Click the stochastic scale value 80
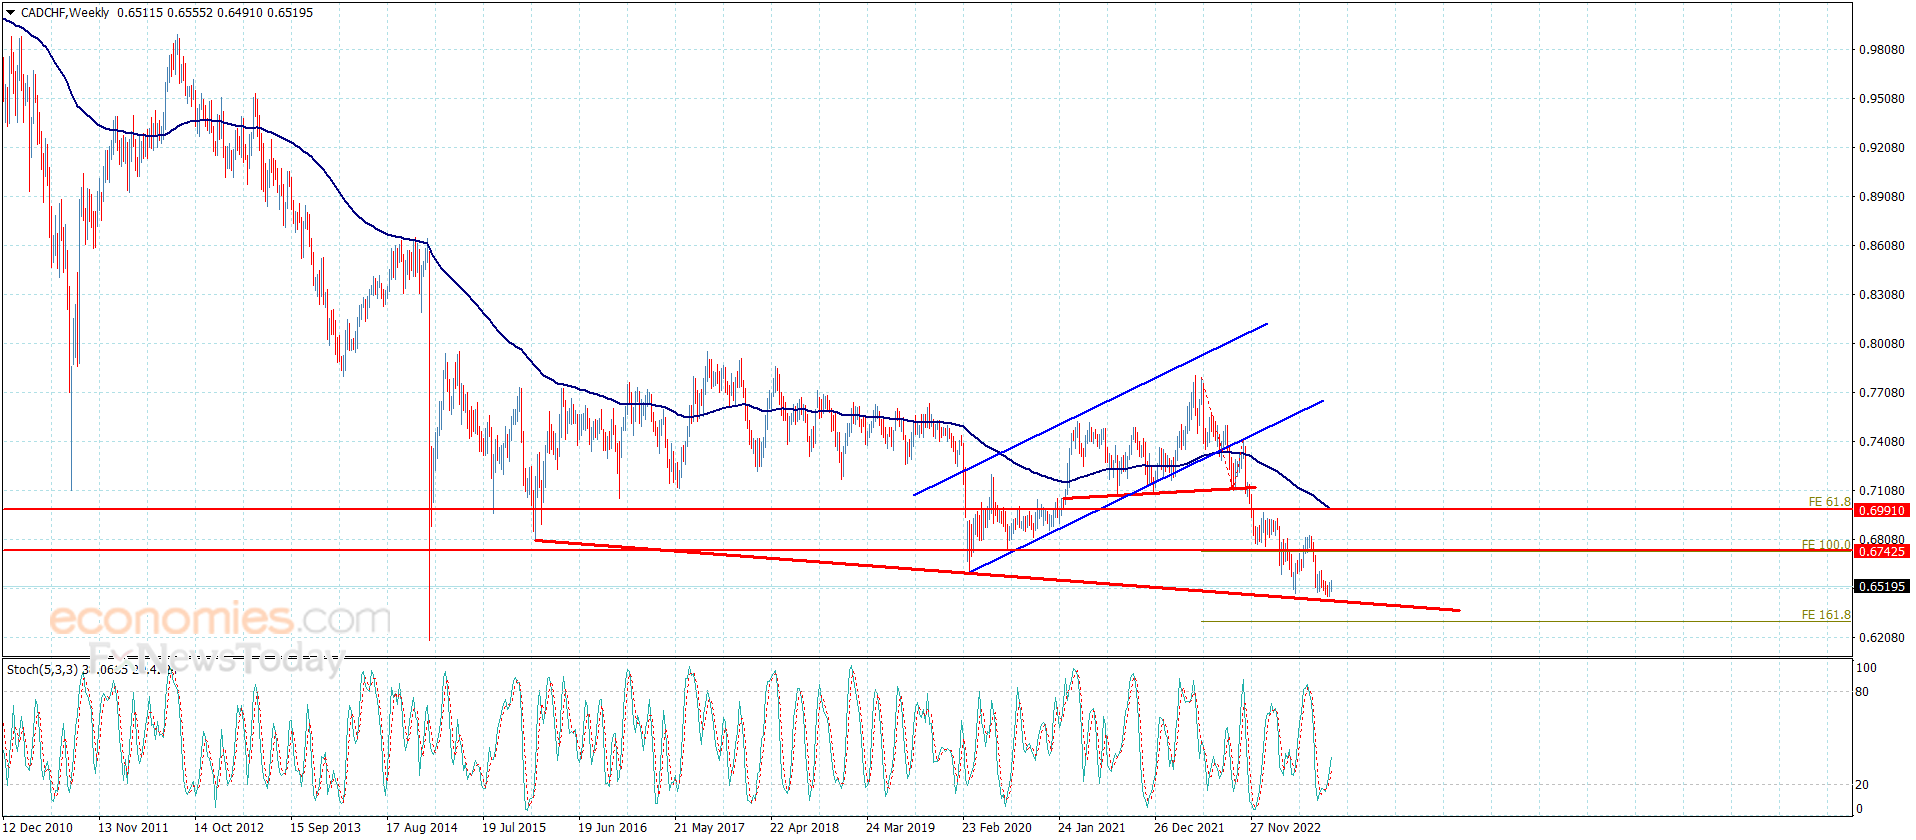This screenshot has height=840, width=1916. click(1862, 692)
